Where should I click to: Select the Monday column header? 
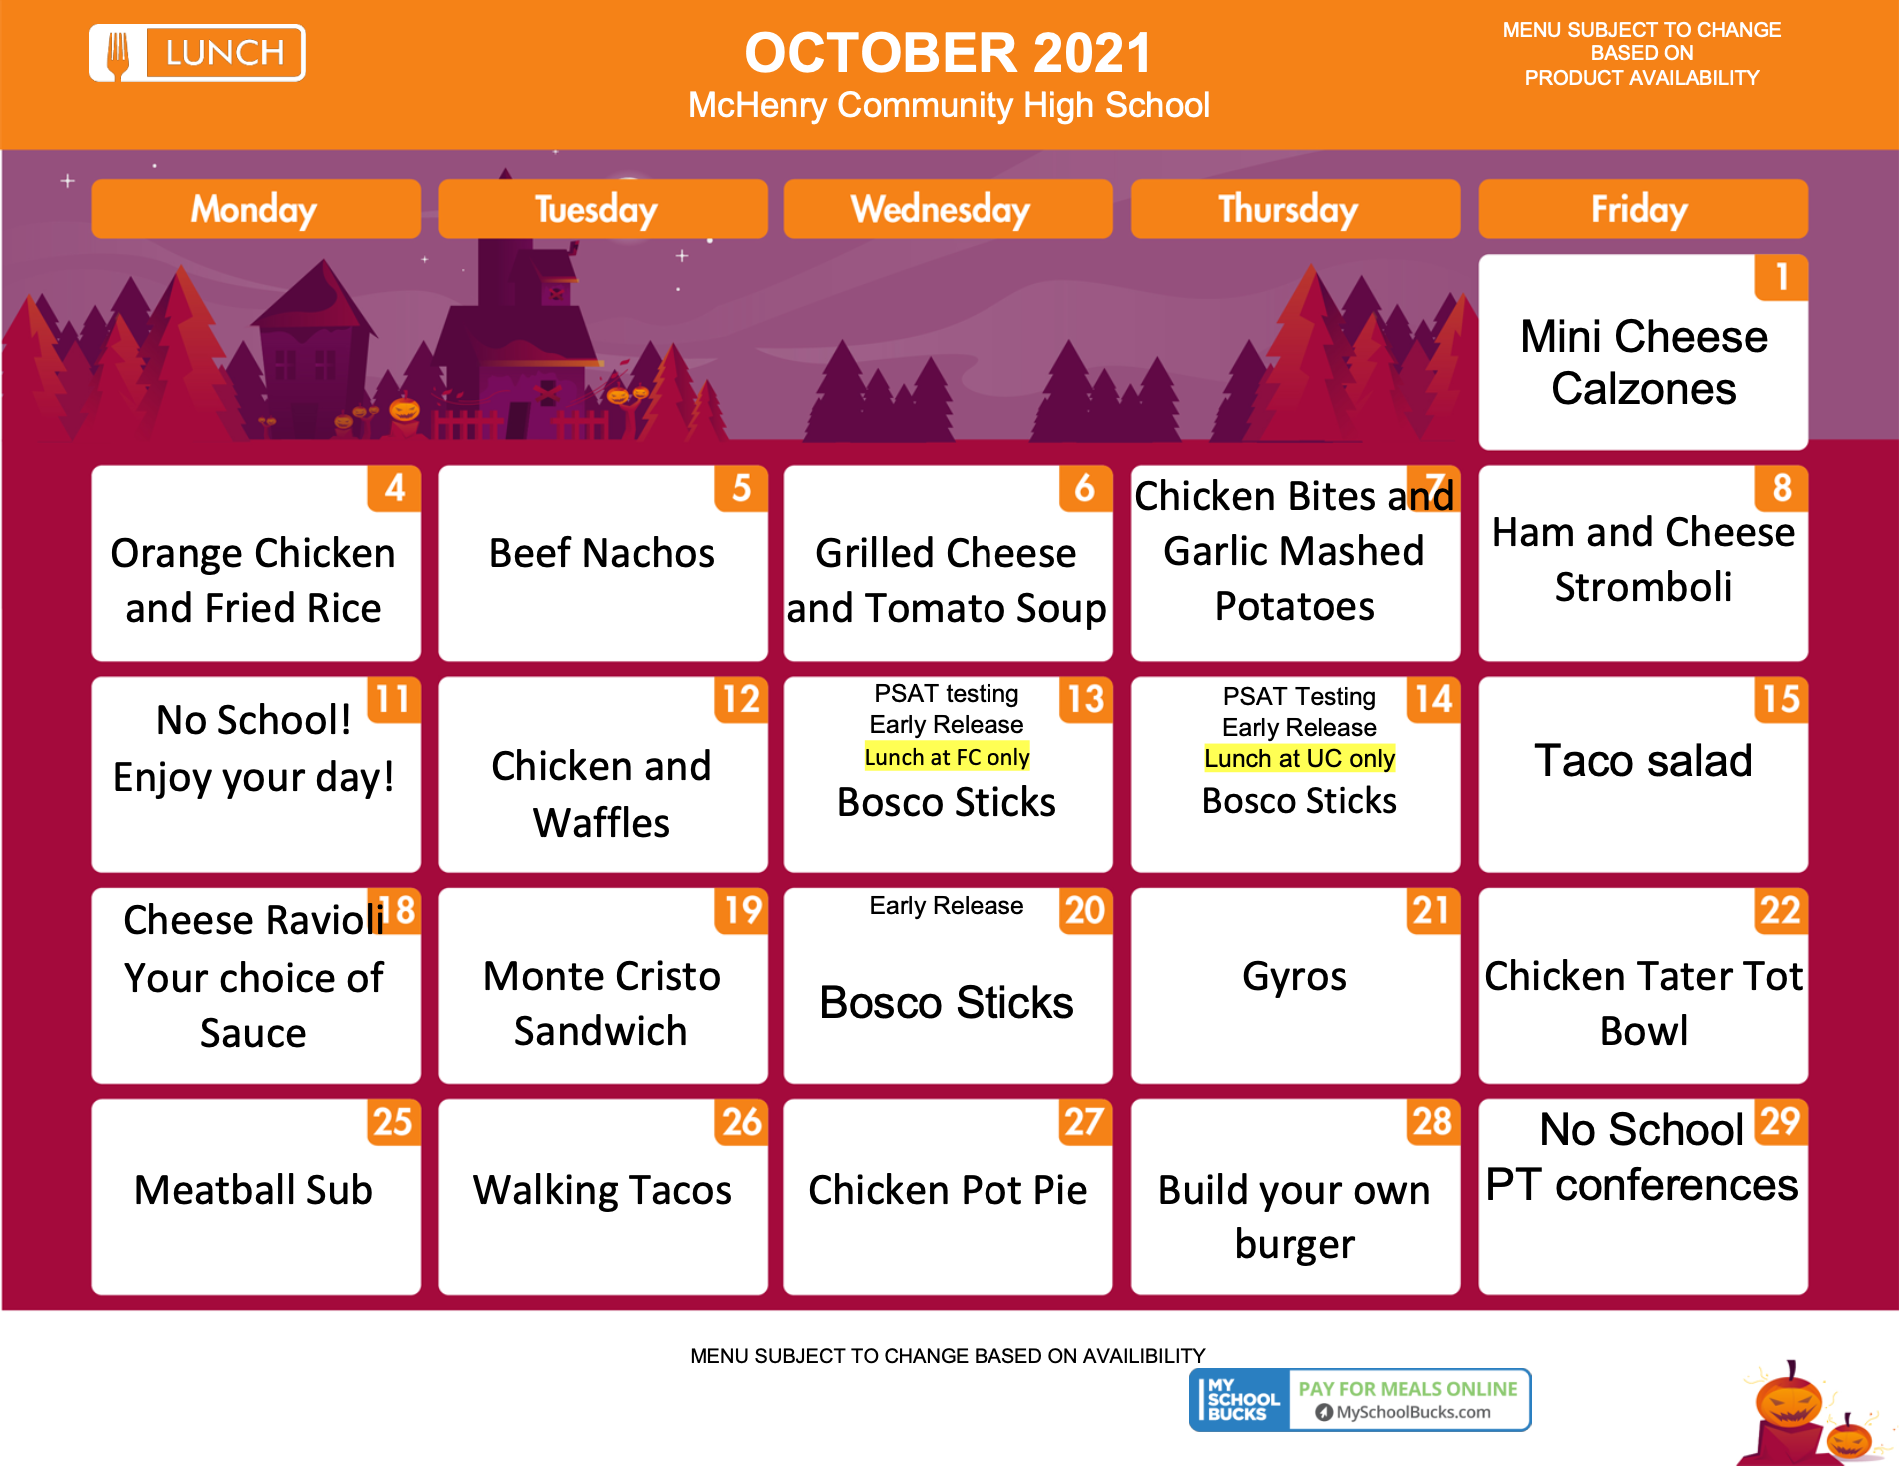256,209
